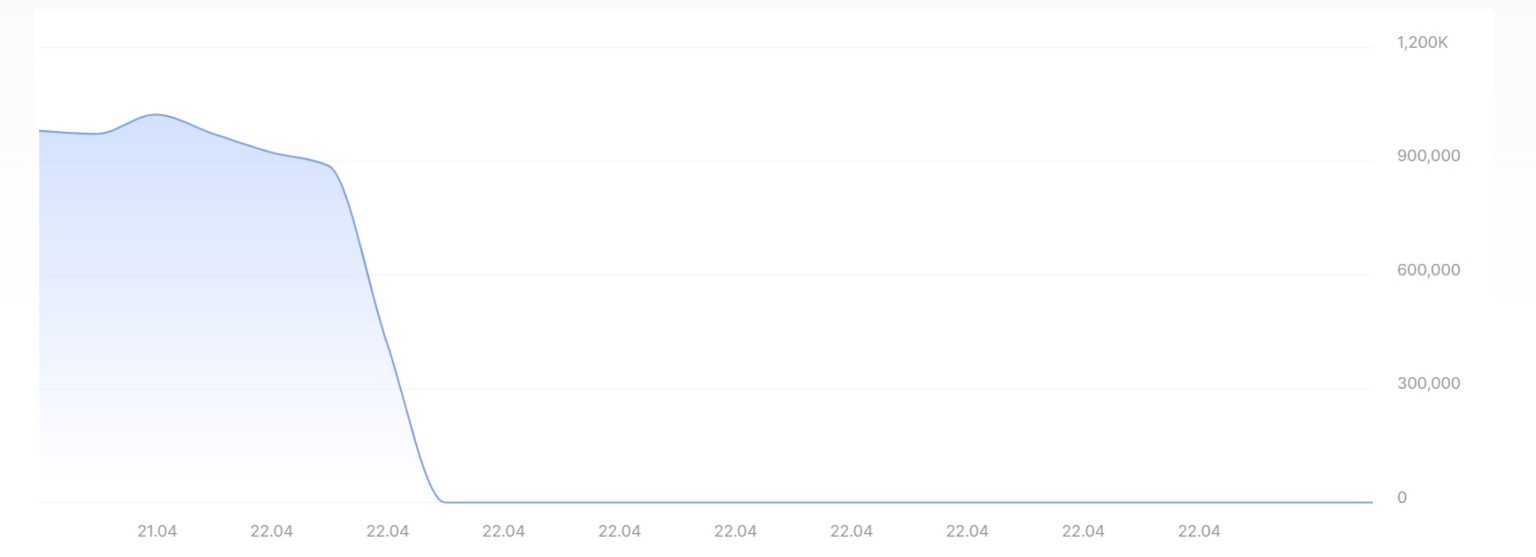Click the 0 value on y-axis
This screenshot has width=1536, height=557.
(x=1402, y=498)
